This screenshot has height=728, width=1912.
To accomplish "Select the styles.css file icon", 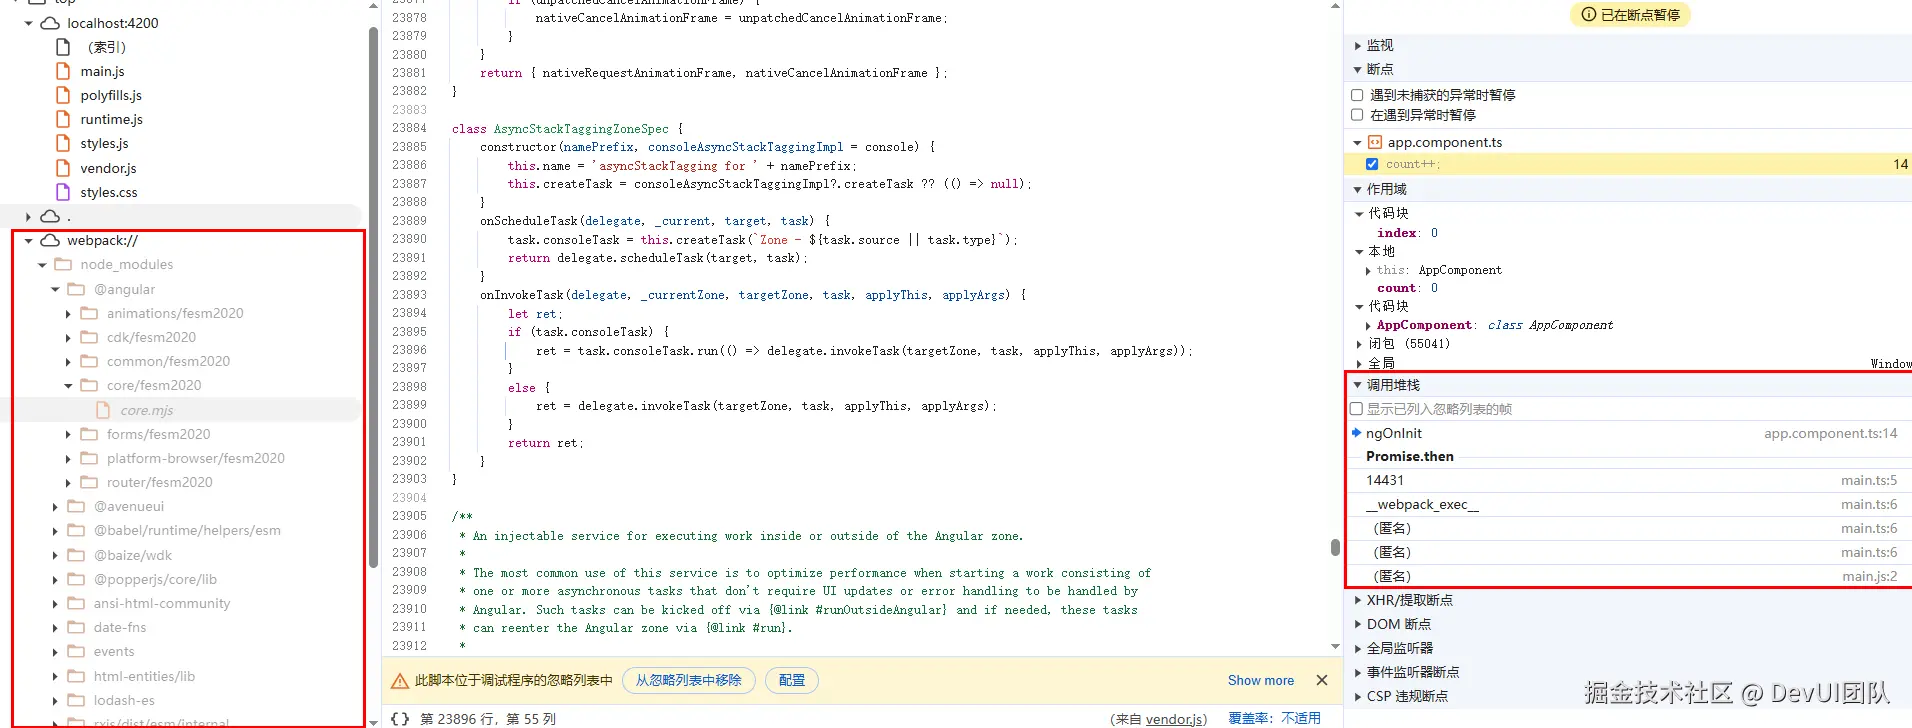I will tap(63, 192).
